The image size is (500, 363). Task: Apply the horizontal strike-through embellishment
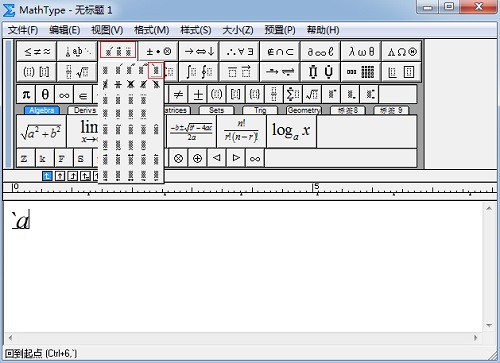[118, 85]
